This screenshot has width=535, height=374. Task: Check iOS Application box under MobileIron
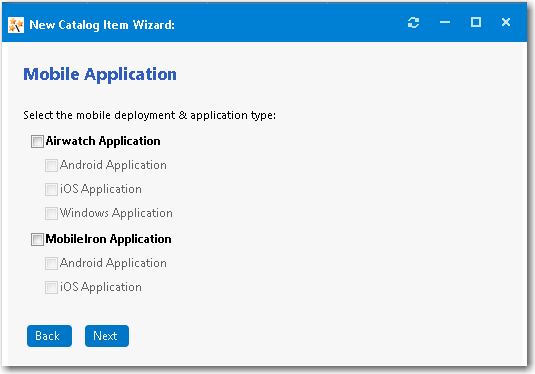click(x=51, y=287)
